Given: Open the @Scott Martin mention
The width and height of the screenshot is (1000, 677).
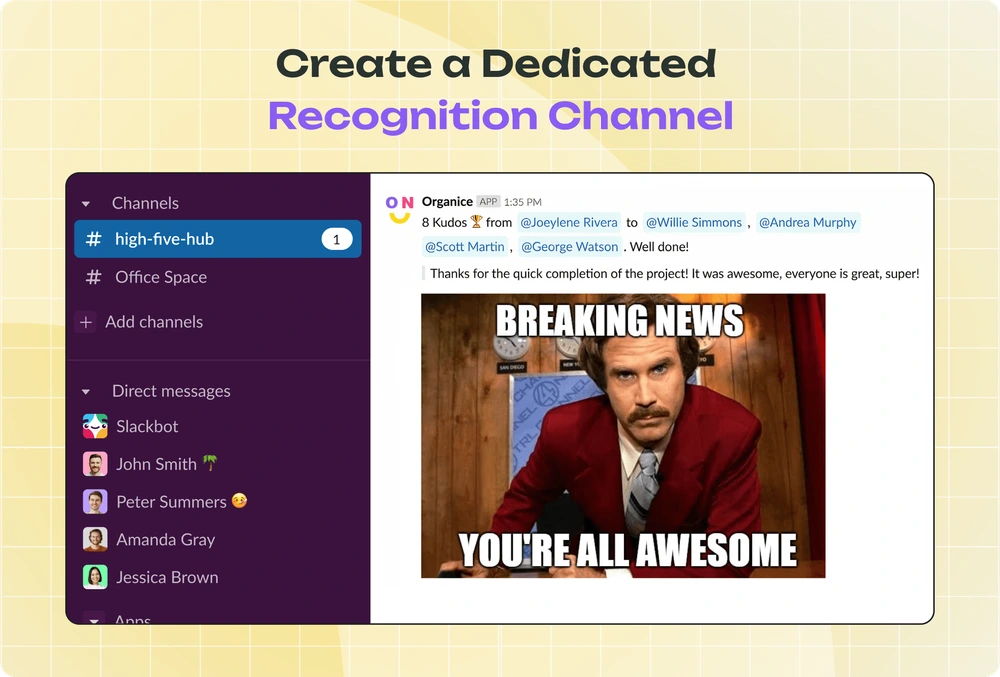Looking at the screenshot, I should tap(464, 247).
